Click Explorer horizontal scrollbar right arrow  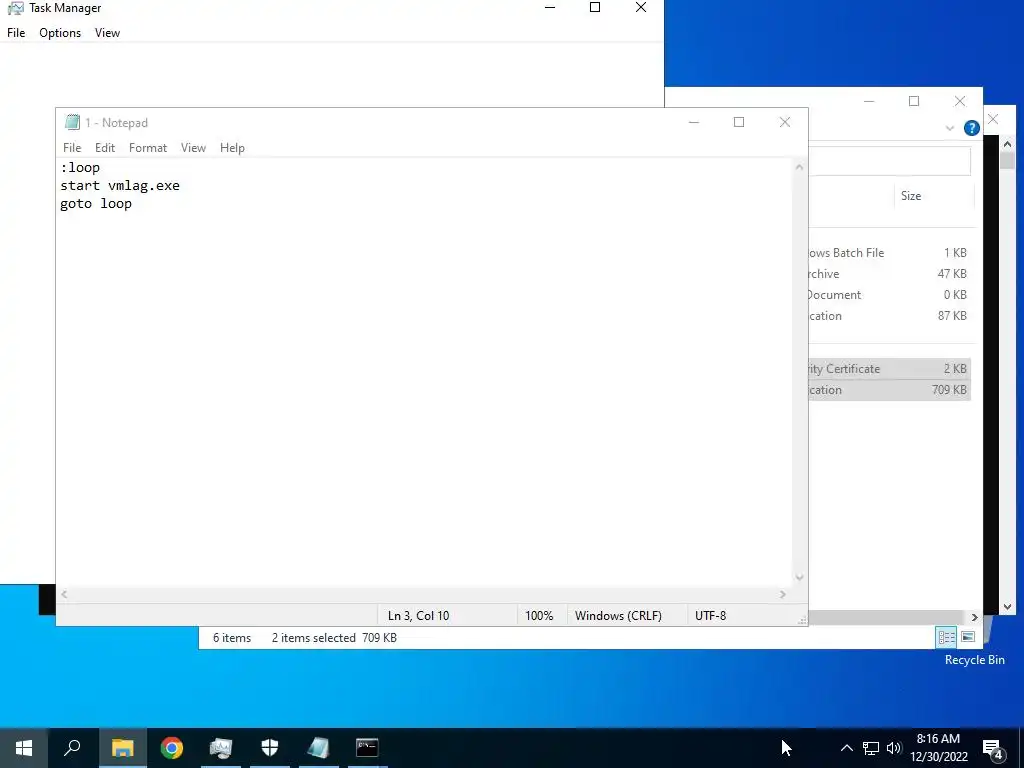[x=974, y=617]
